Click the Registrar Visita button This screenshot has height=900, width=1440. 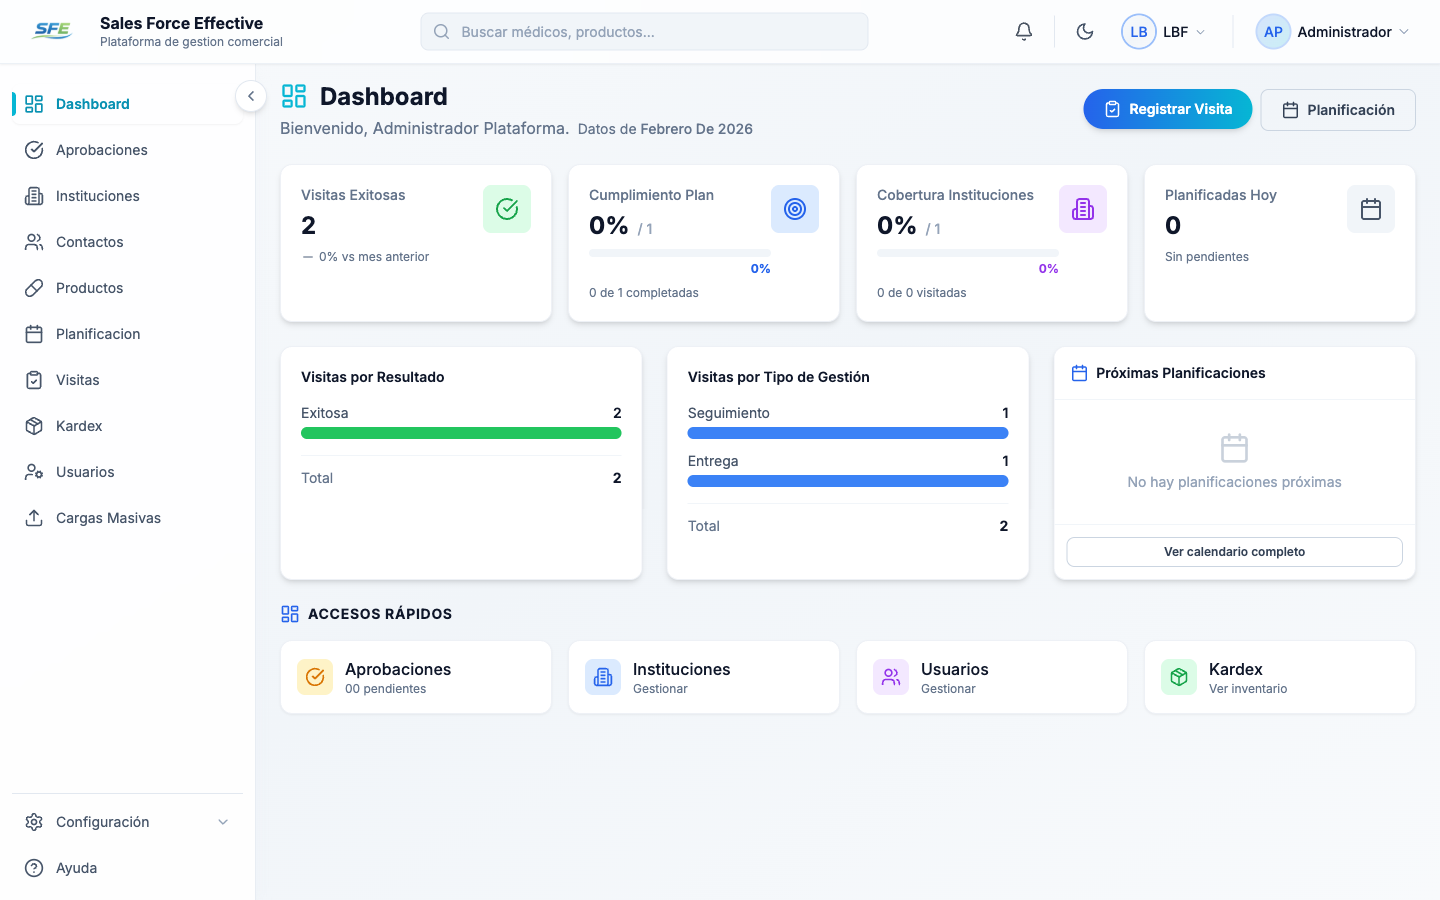pyautogui.click(x=1167, y=110)
